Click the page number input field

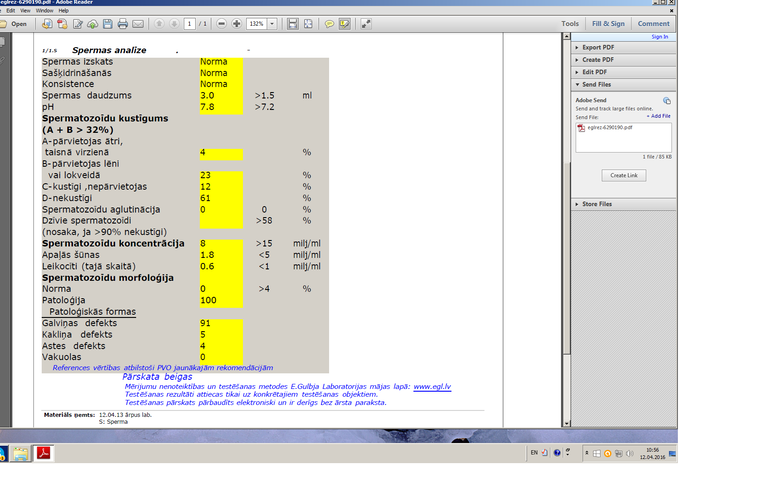(189, 23)
